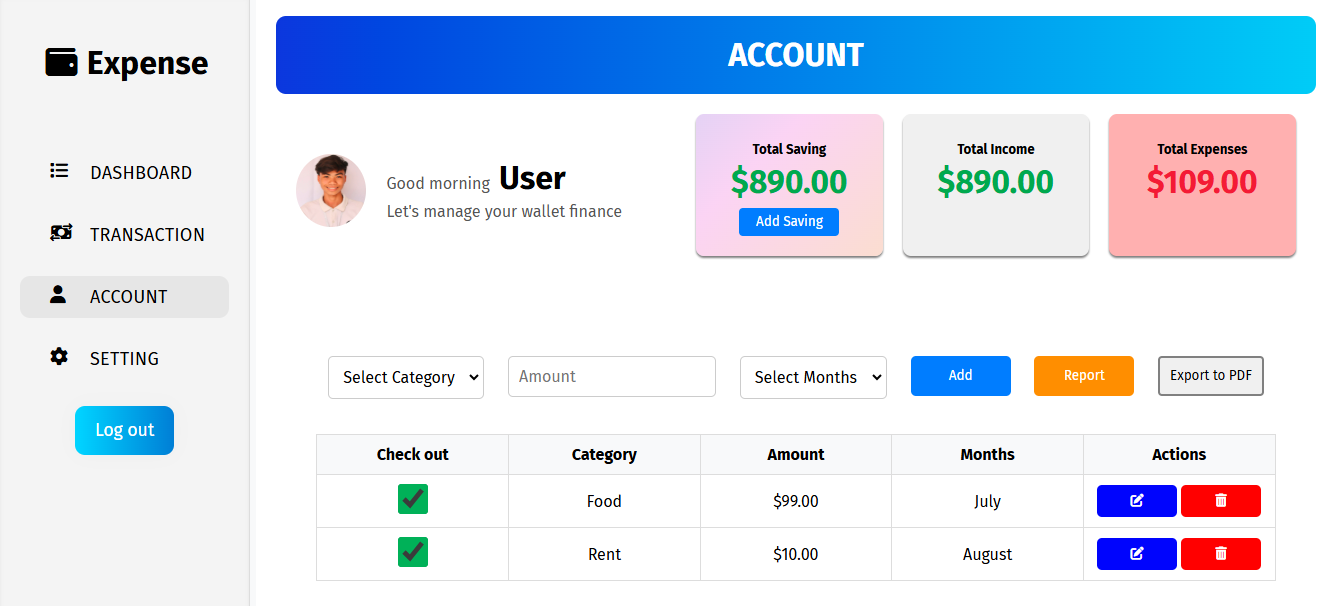Click the Account person icon in sidebar

pyautogui.click(x=58, y=295)
